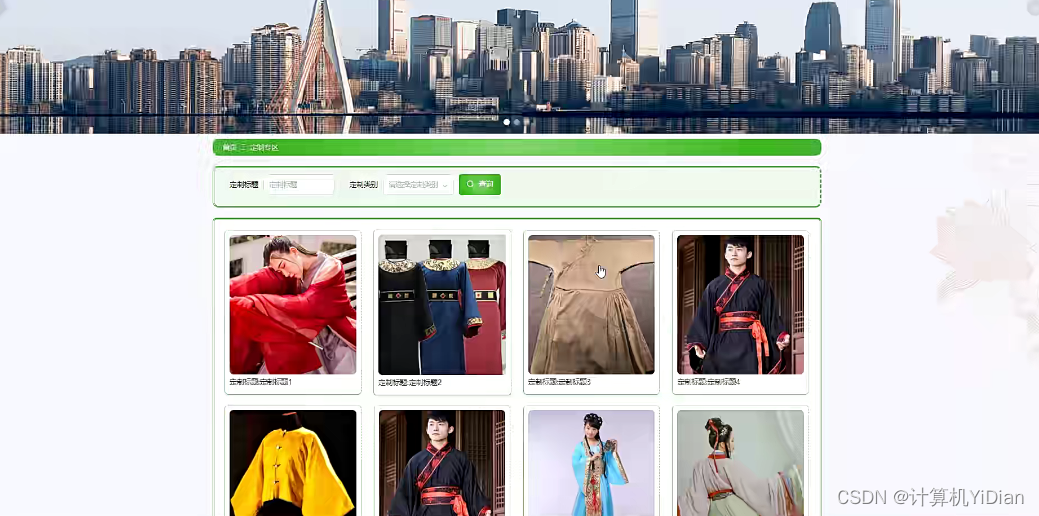Click the caption 定制标题:定制标题1
Screen dimensions: 1039x516
point(260,382)
